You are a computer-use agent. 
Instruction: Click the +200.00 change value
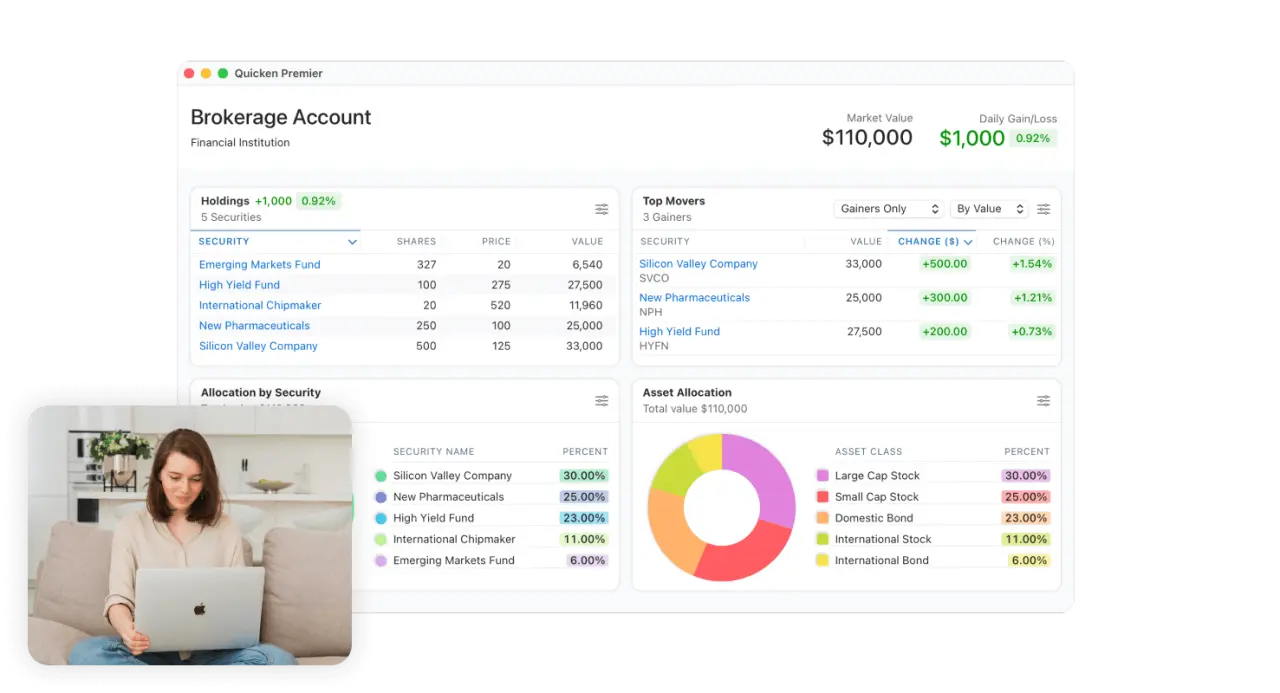click(945, 332)
